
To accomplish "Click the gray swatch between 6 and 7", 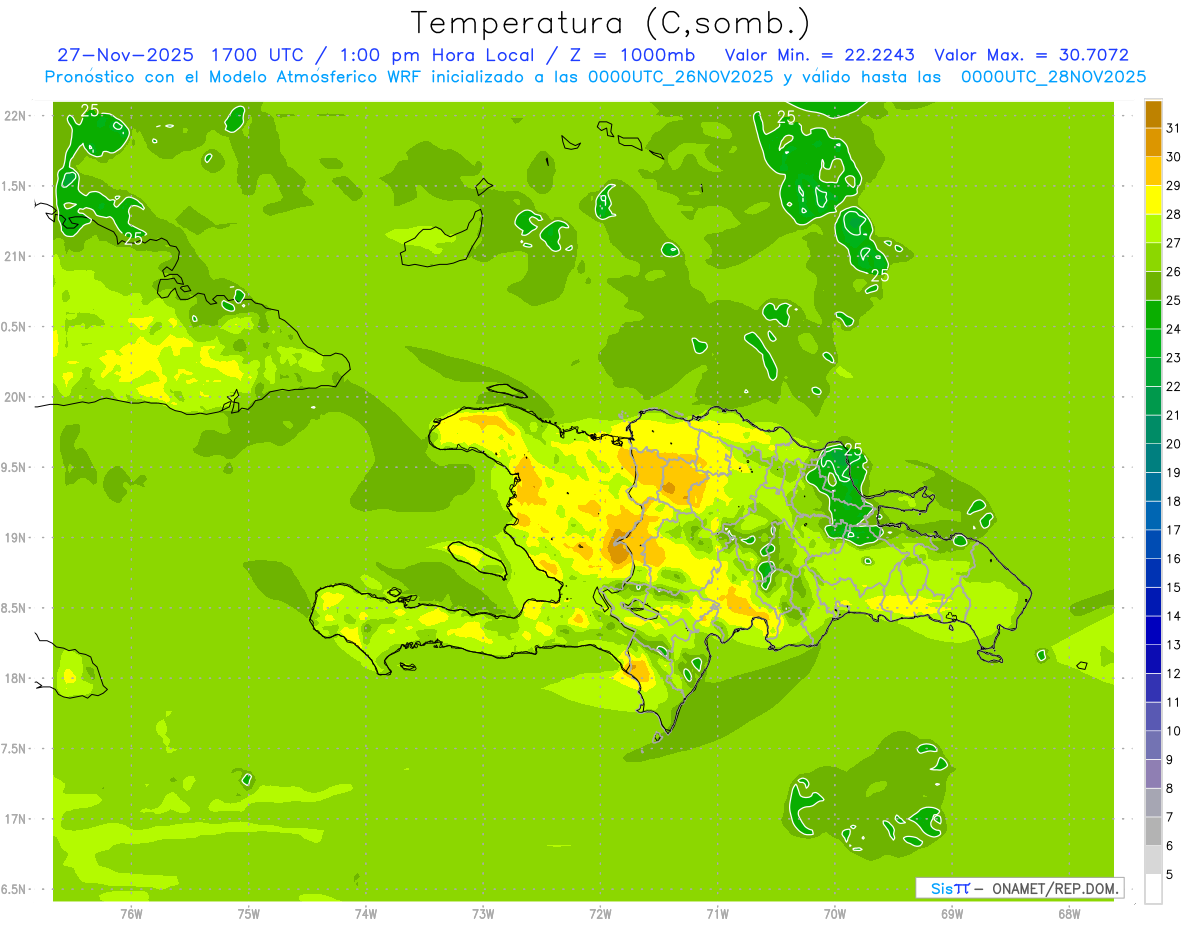I will 1153,832.
